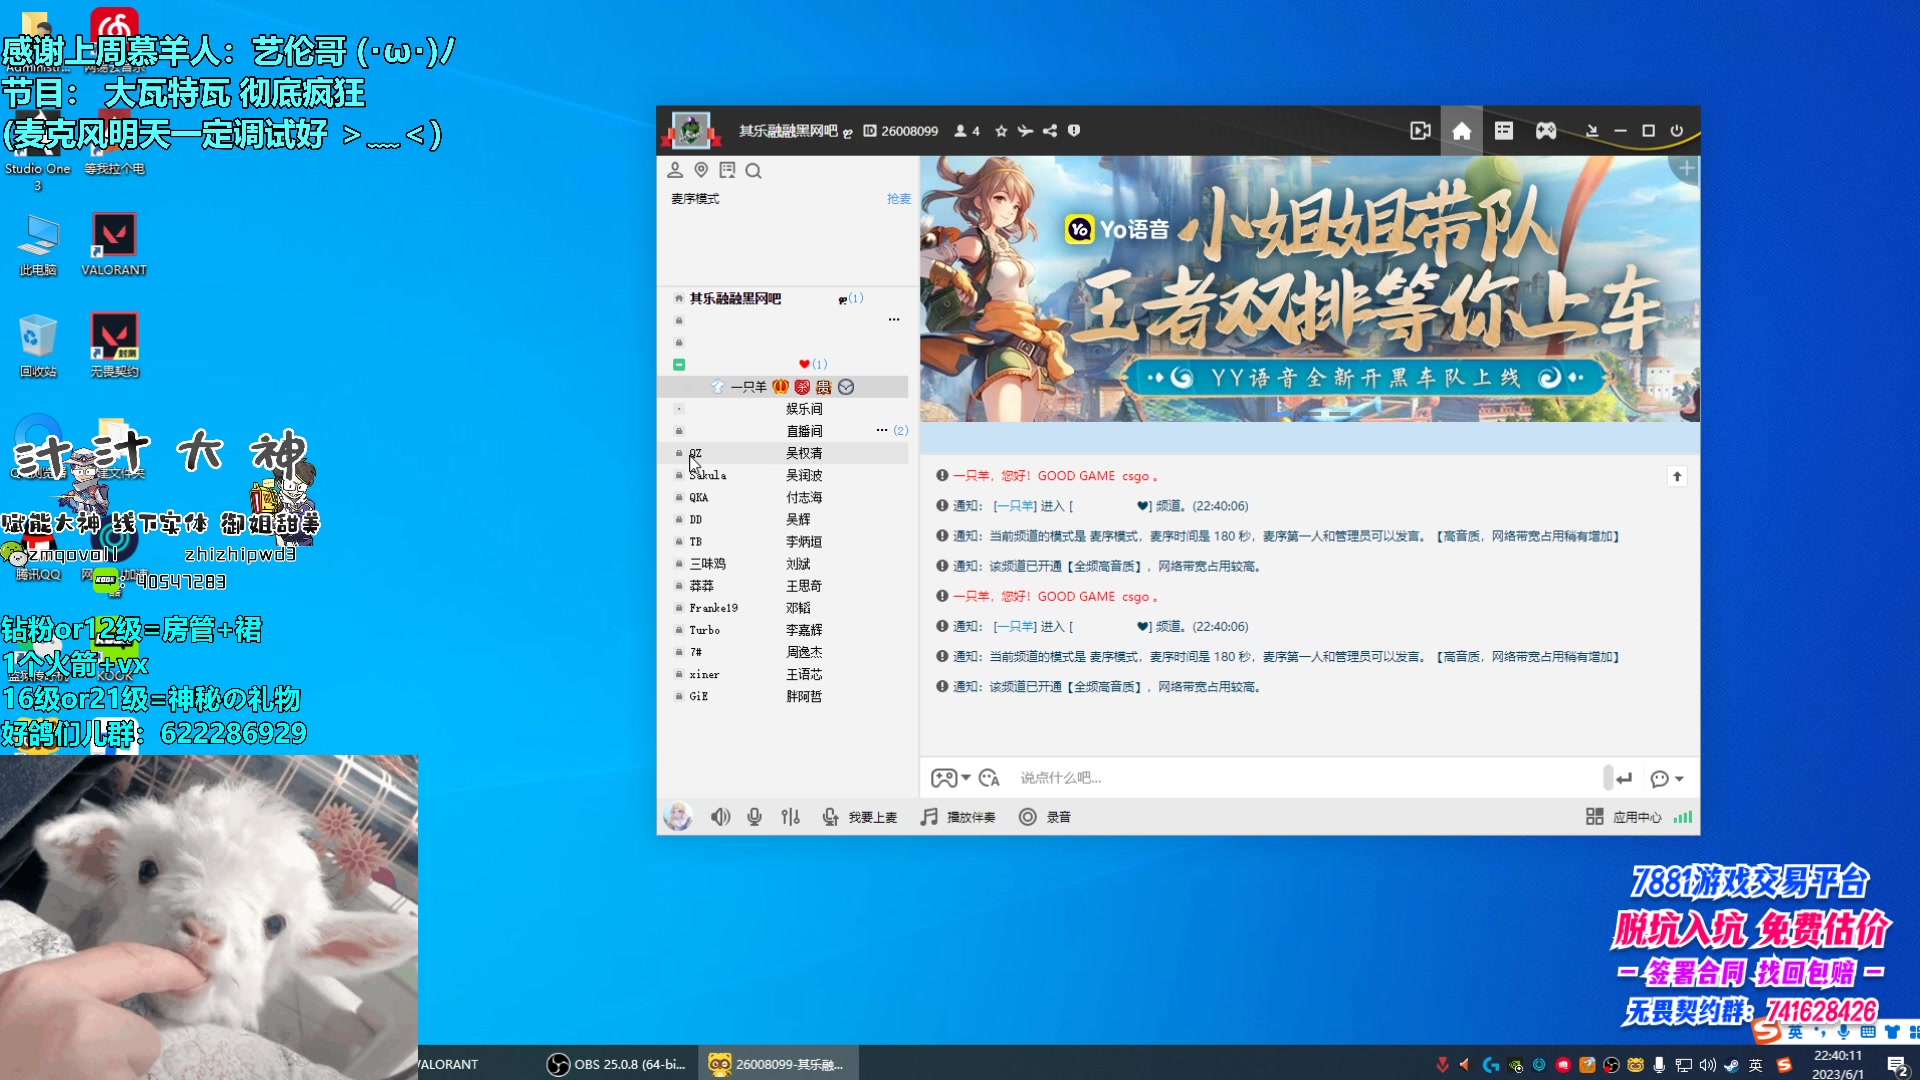The width and height of the screenshot is (1920, 1080).
Task: Click the search magnifier icon in sidebar
Action: 754,171
